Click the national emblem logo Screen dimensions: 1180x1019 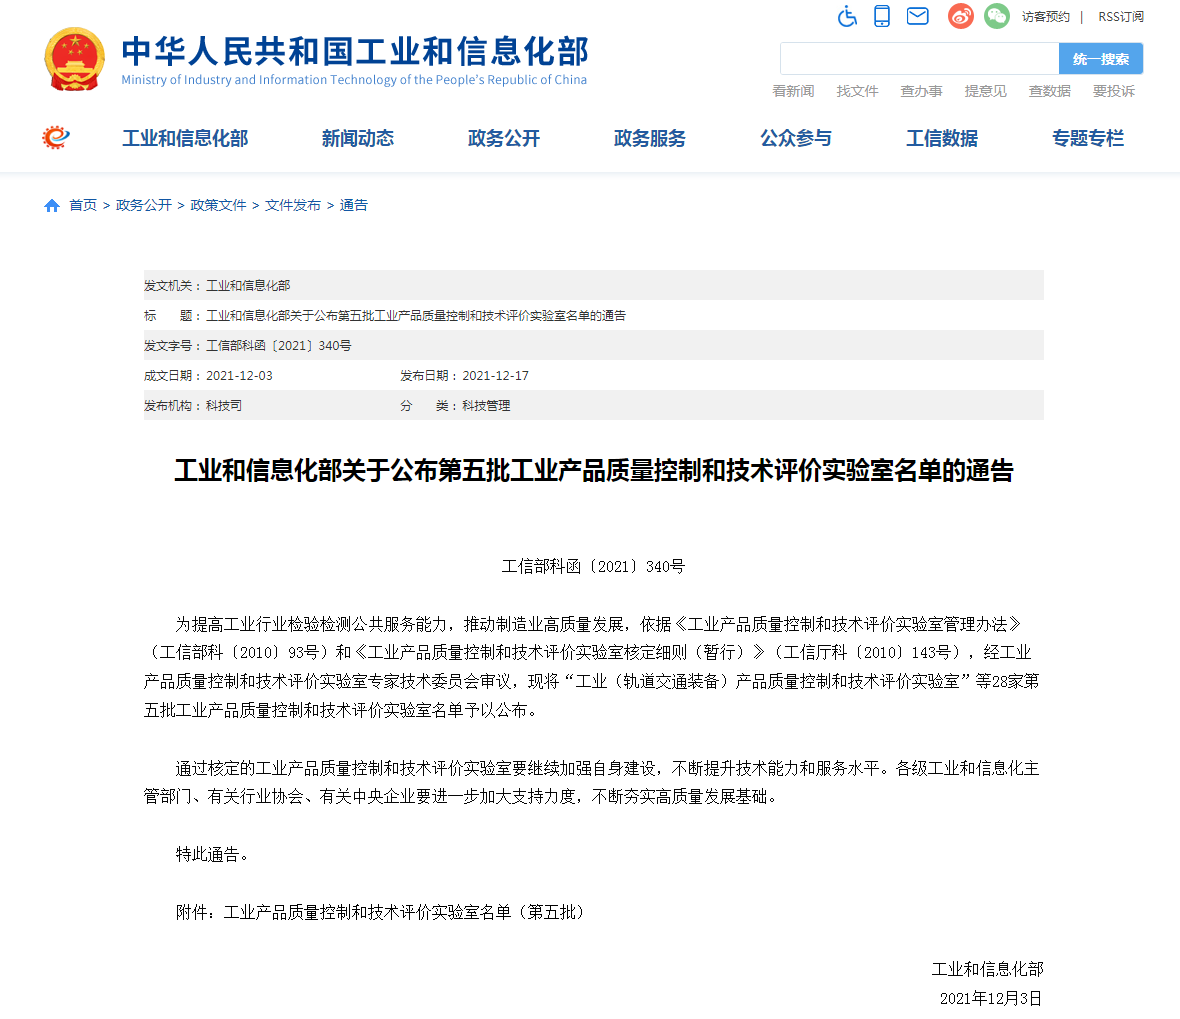click(x=74, y=60)
